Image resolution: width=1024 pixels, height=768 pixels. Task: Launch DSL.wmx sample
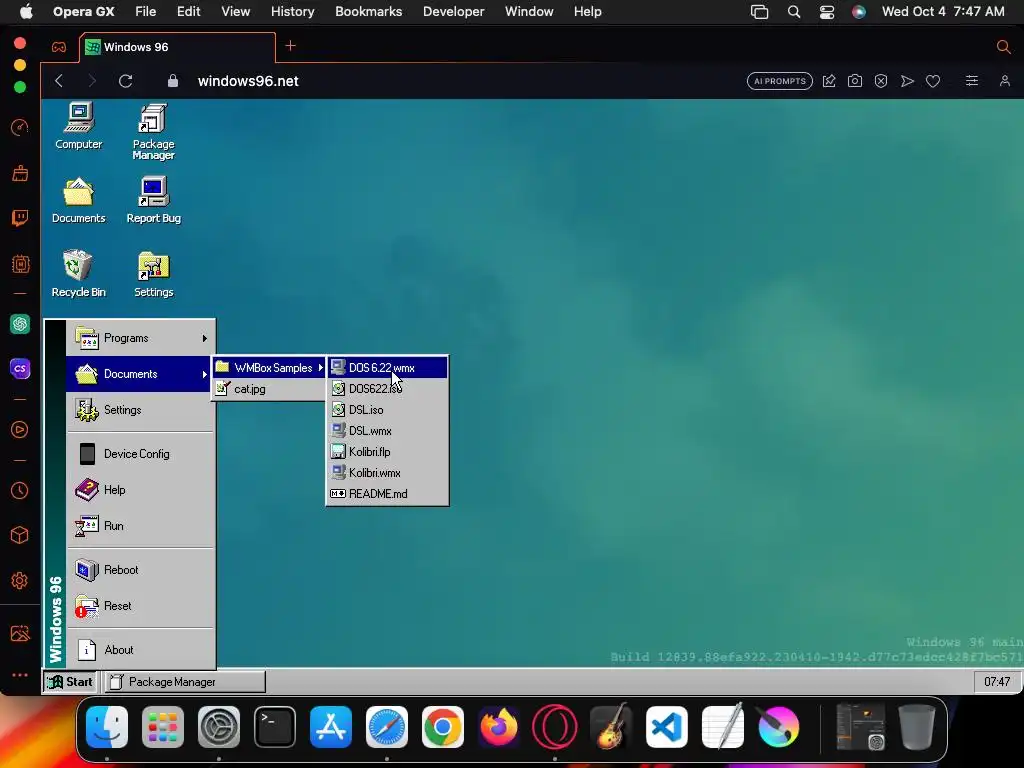pos(387,430)
